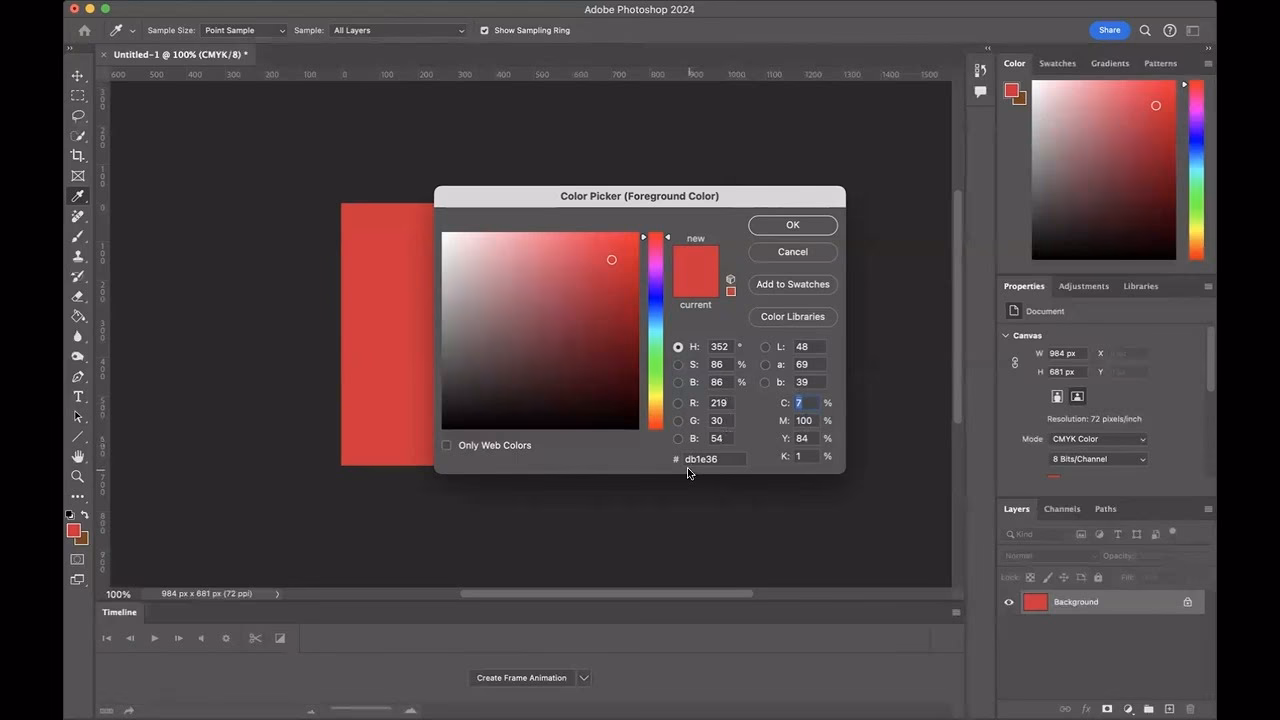1280x720 pixels.
Task: Click the OK button in Color Picker
Action: (x=792, y=224)
